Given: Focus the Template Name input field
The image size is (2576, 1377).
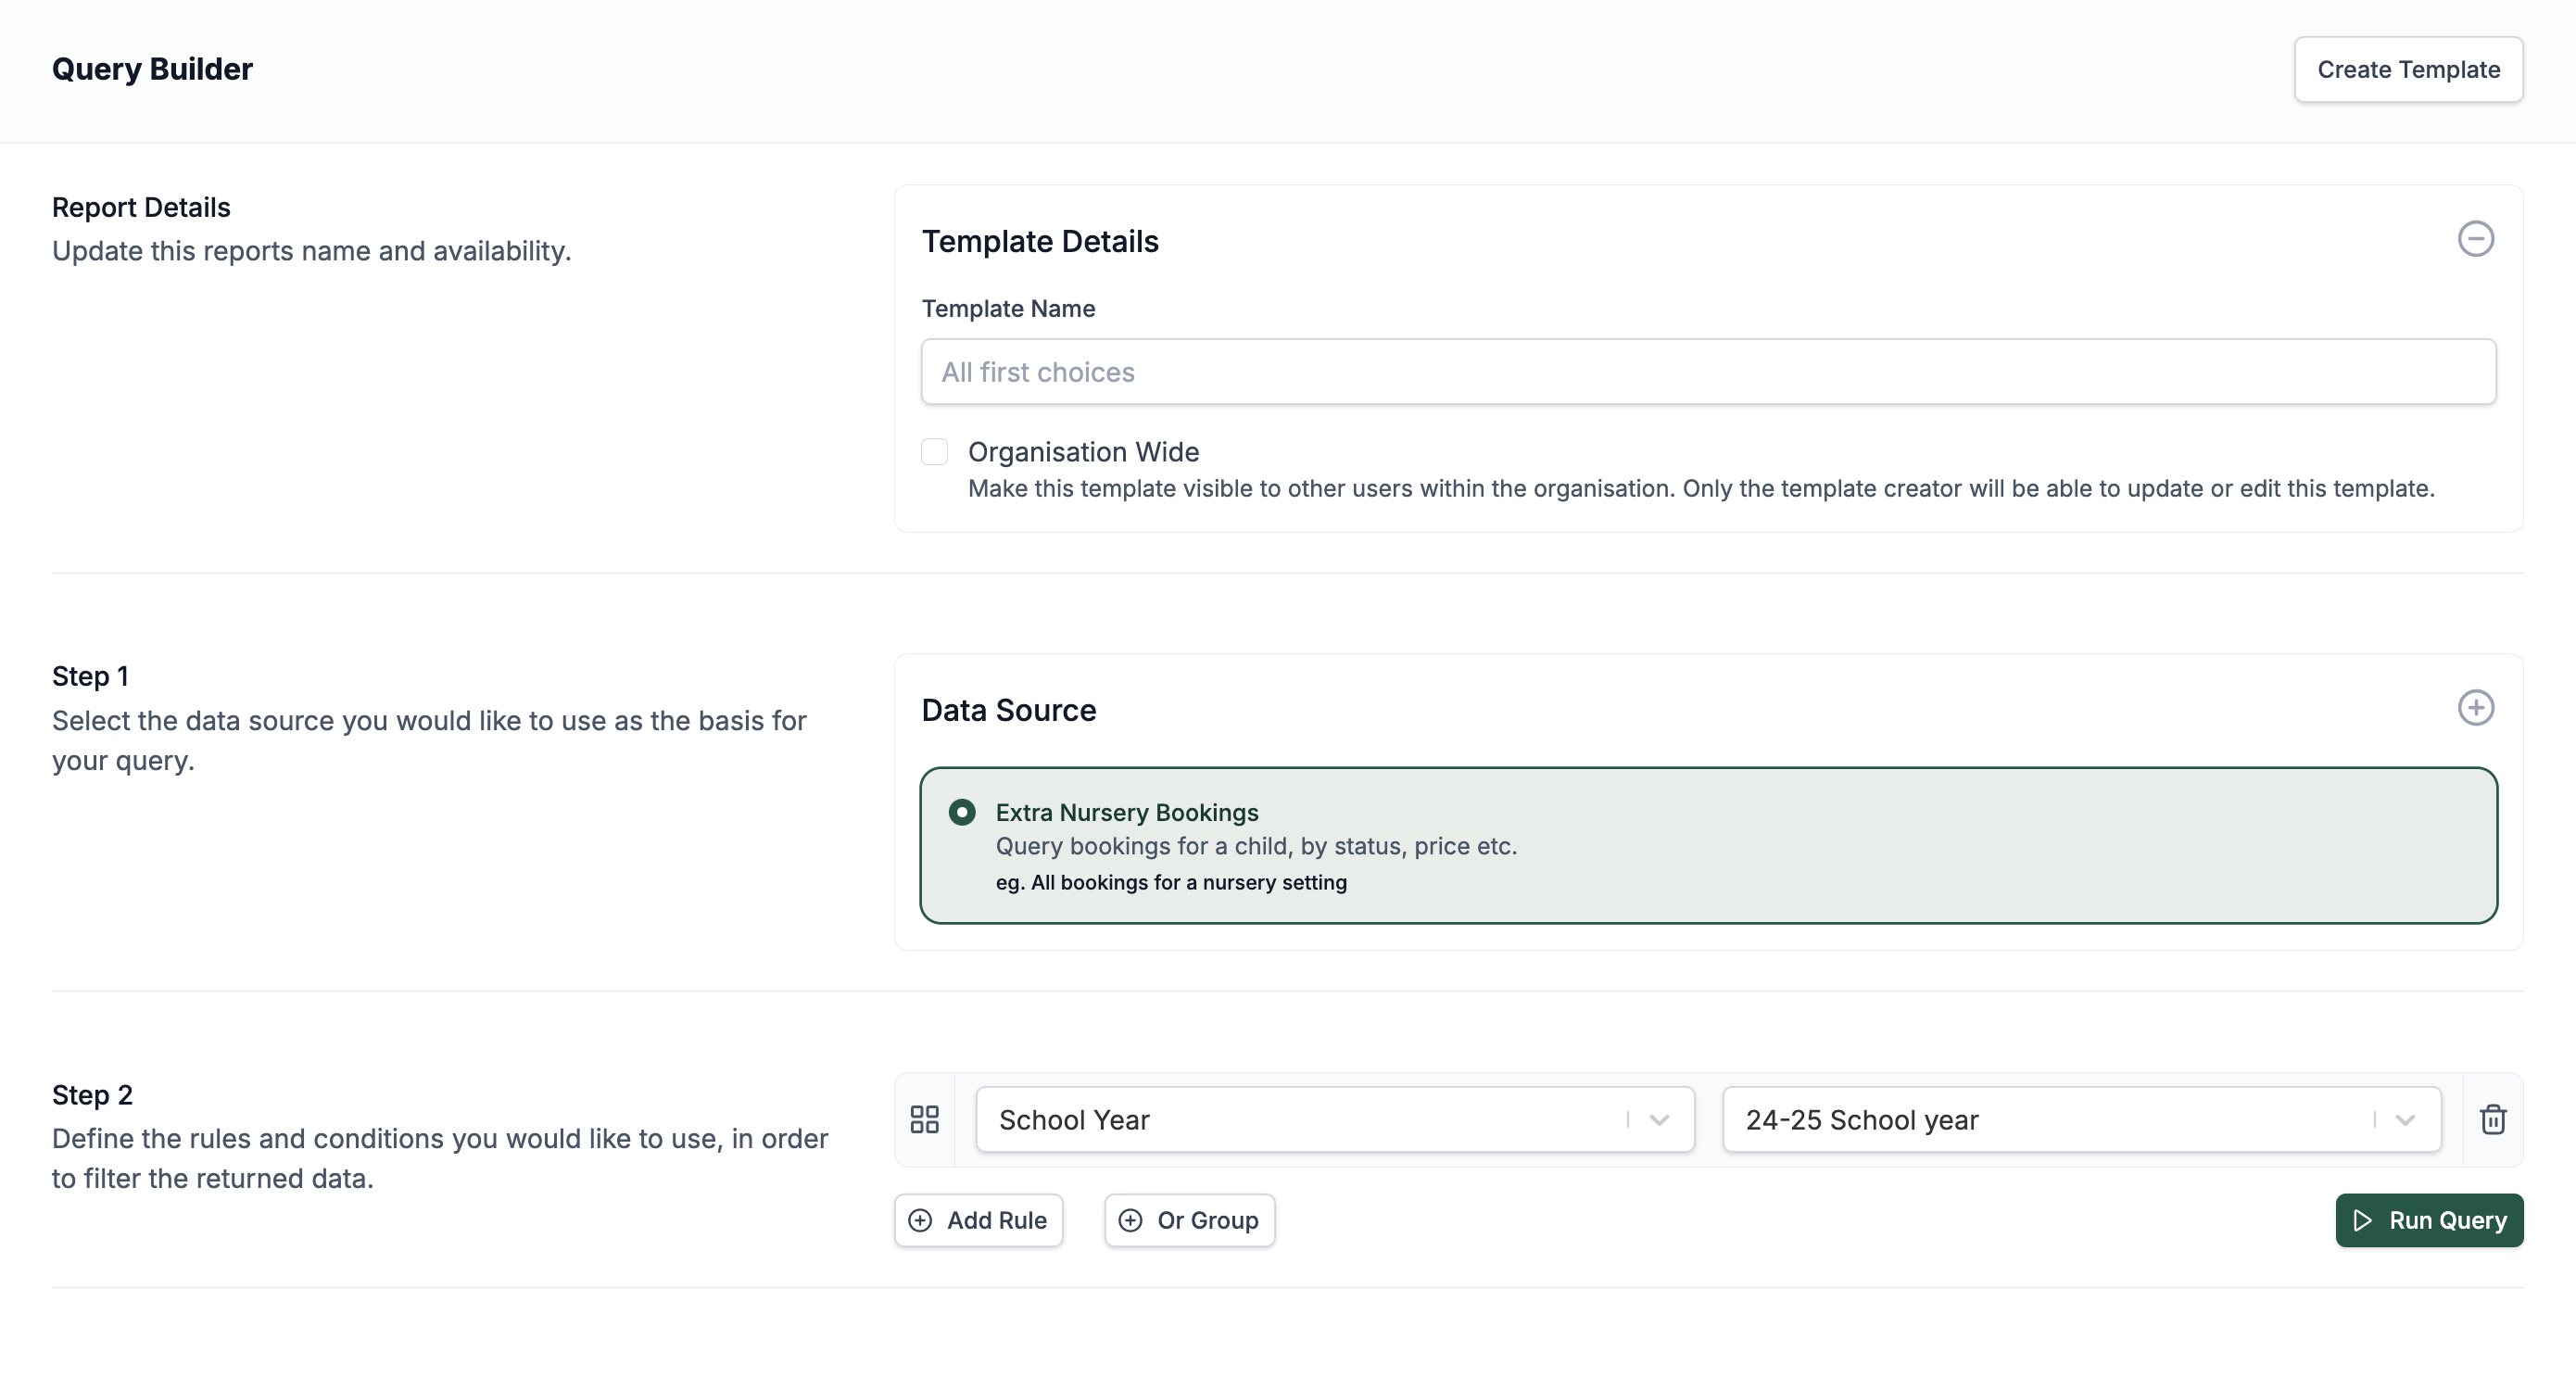Looking at the screenshot, I should click(x=1708, y=372).
